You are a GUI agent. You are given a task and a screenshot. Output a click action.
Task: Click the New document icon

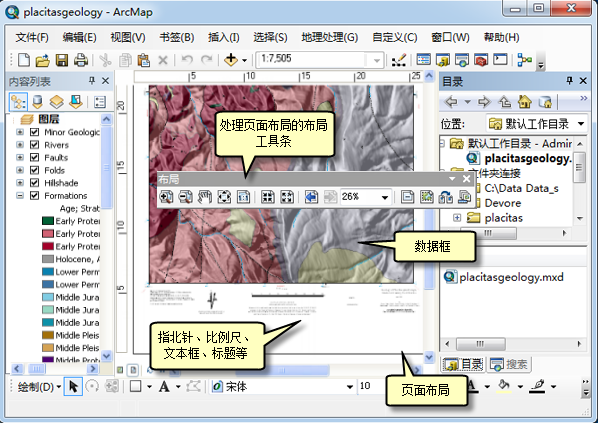pyautogui.click(x=24, y=60)
